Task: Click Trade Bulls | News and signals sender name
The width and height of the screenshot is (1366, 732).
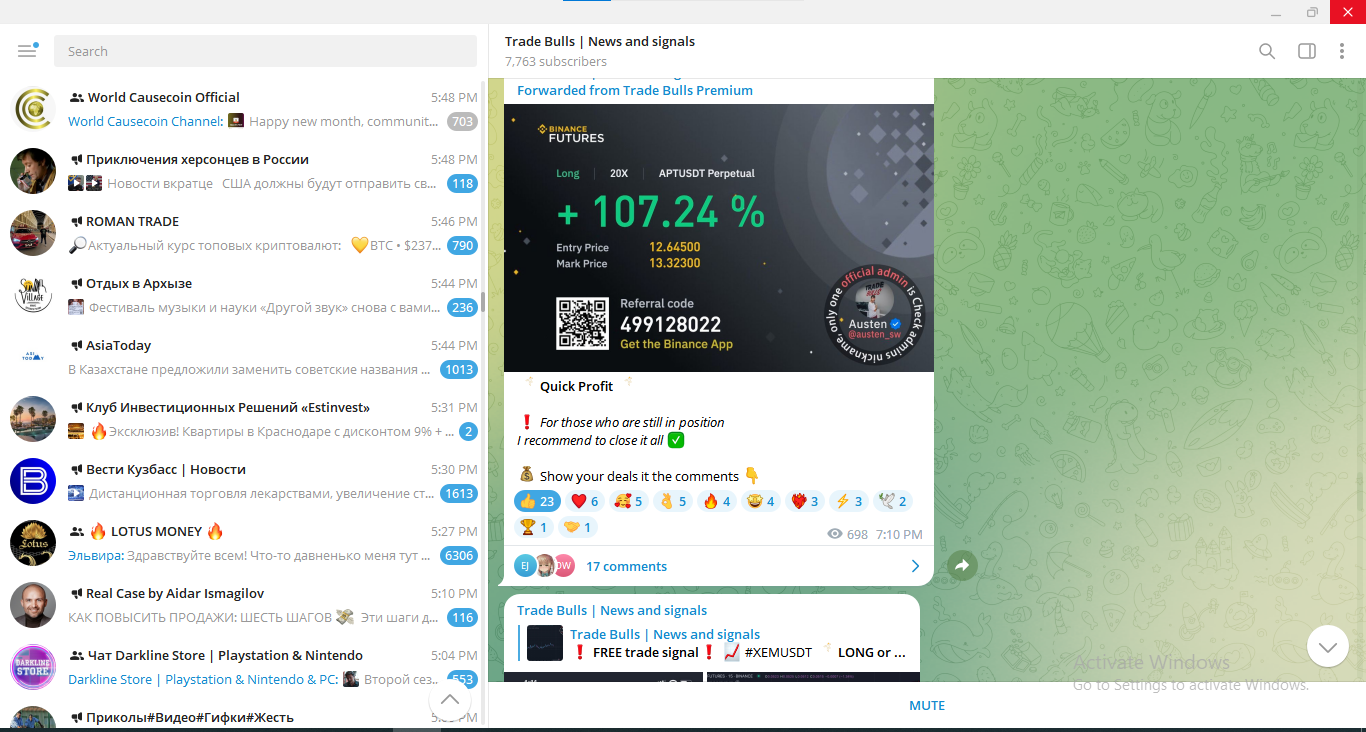Action: [x=612, y=610]
